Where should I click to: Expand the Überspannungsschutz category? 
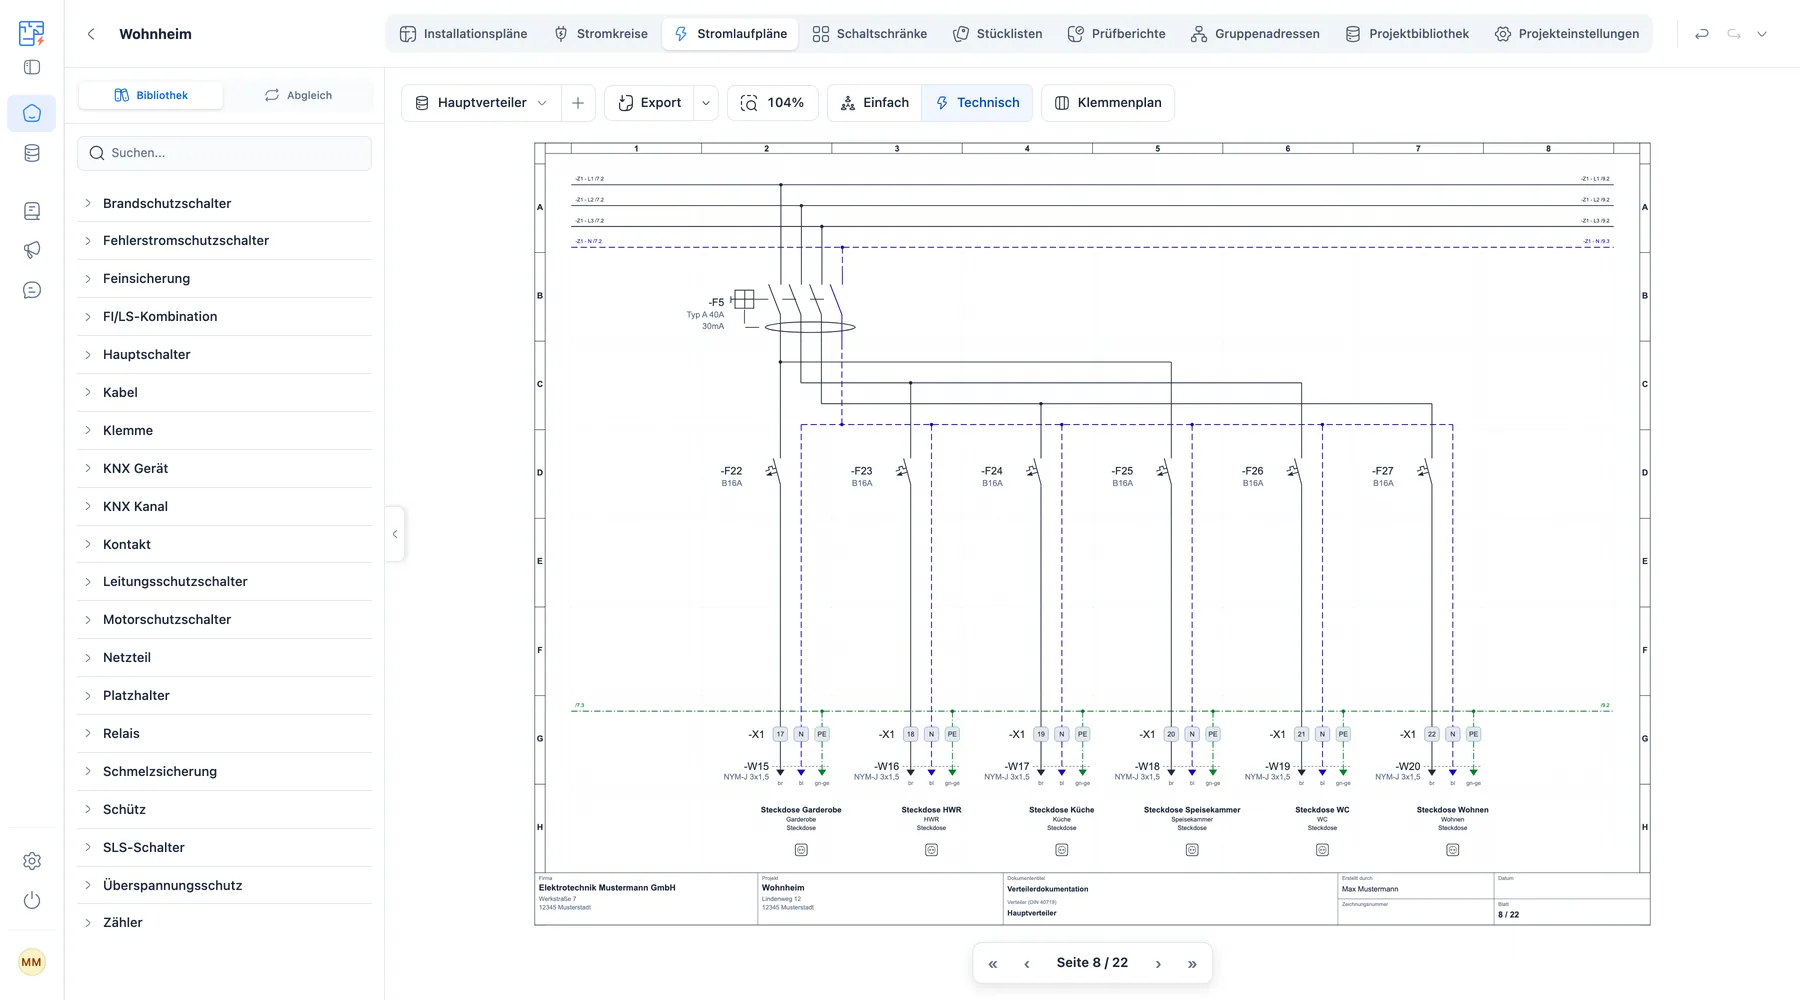pyautogui.click(x=224, y=885)
